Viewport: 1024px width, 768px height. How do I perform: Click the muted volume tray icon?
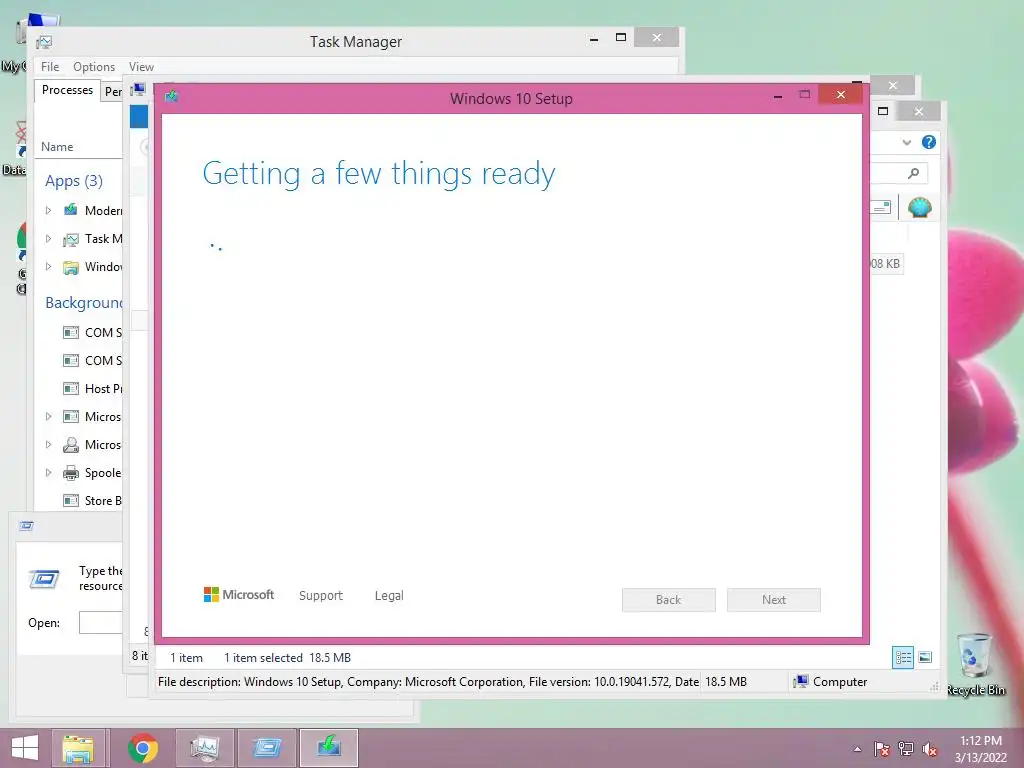929,749
